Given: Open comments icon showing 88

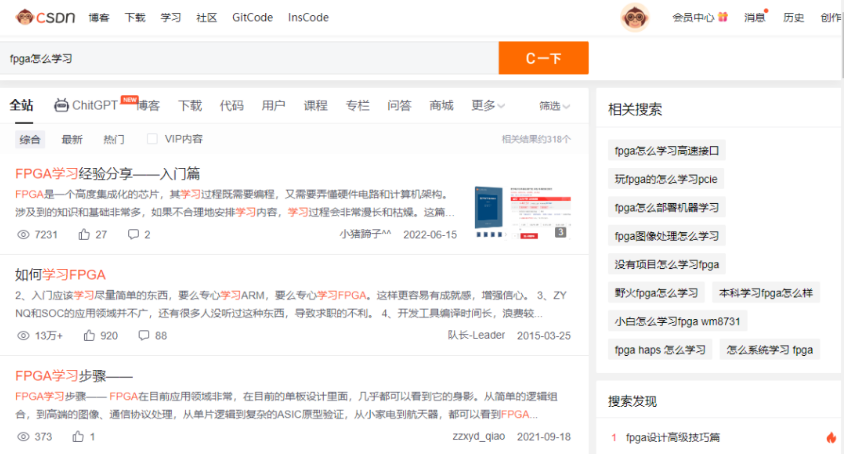Looking at the screenshot, I should coord(144,336).
